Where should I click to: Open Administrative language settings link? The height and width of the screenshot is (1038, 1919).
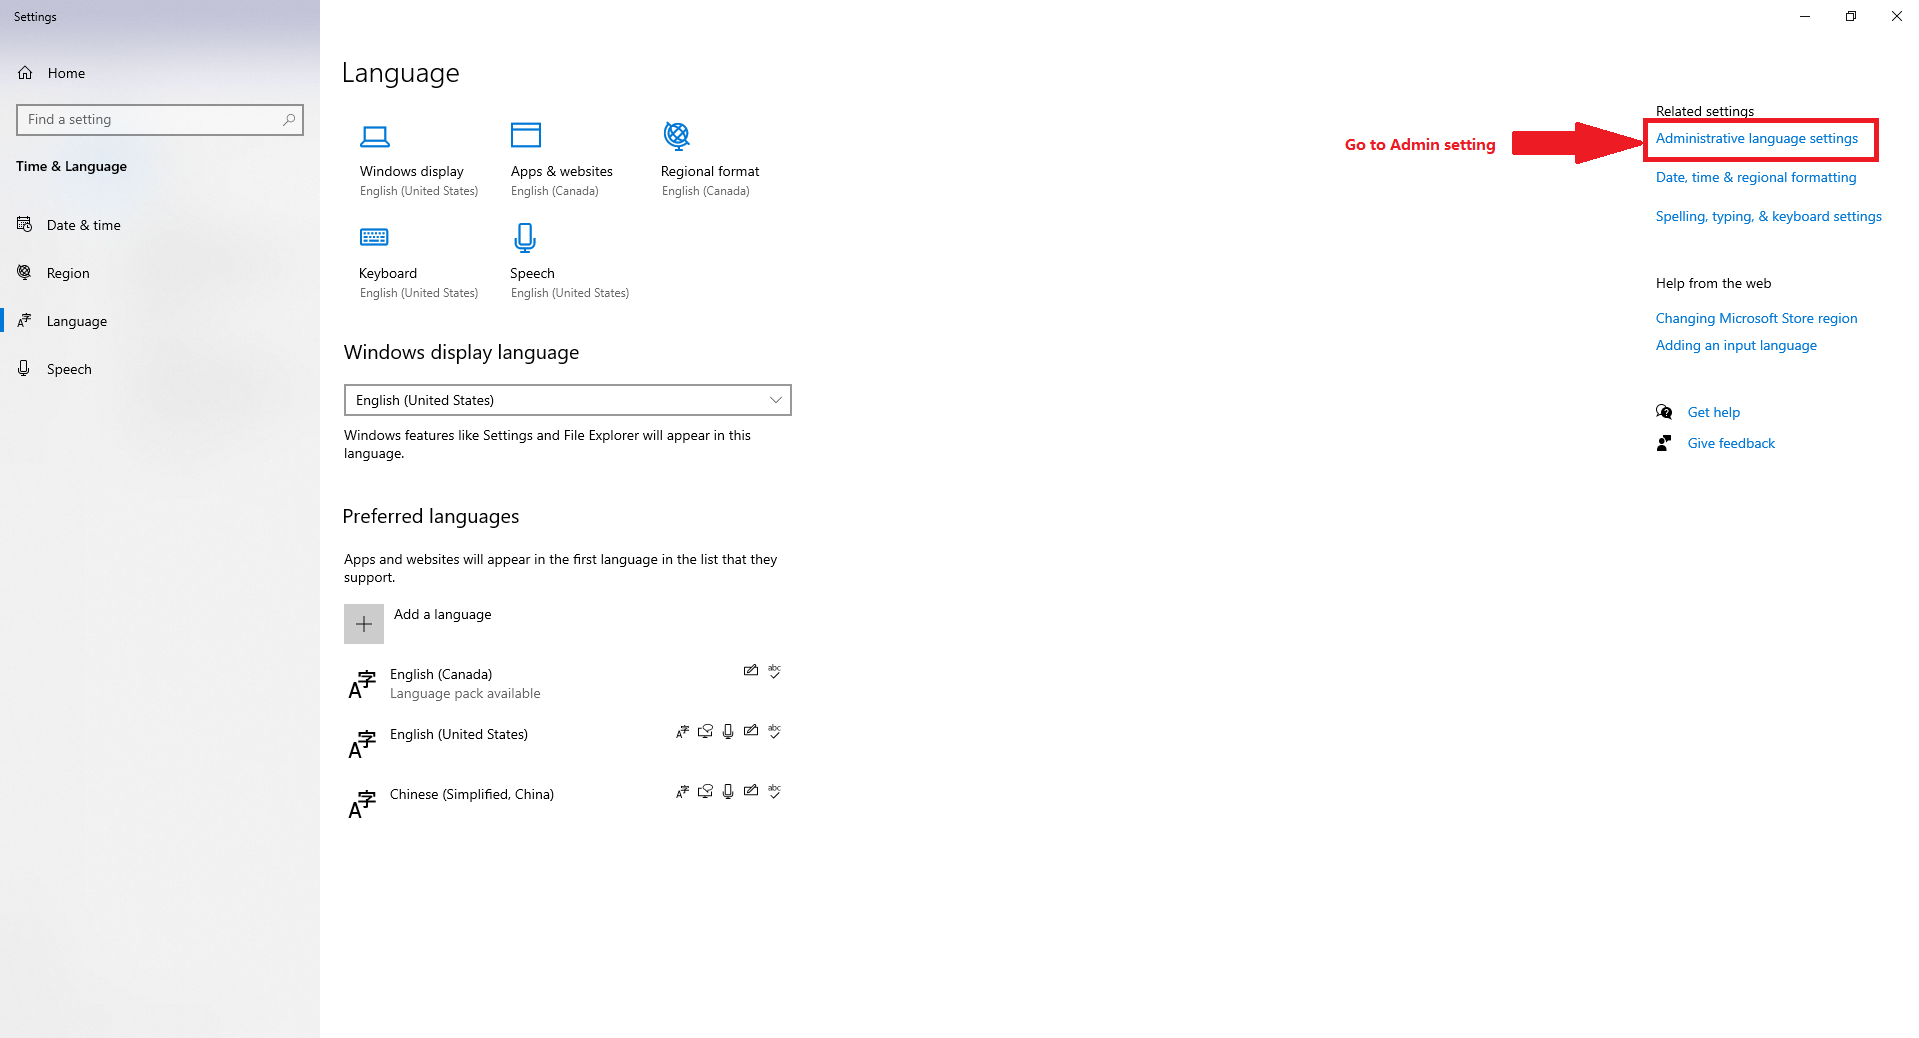[x=1756, y=139]
